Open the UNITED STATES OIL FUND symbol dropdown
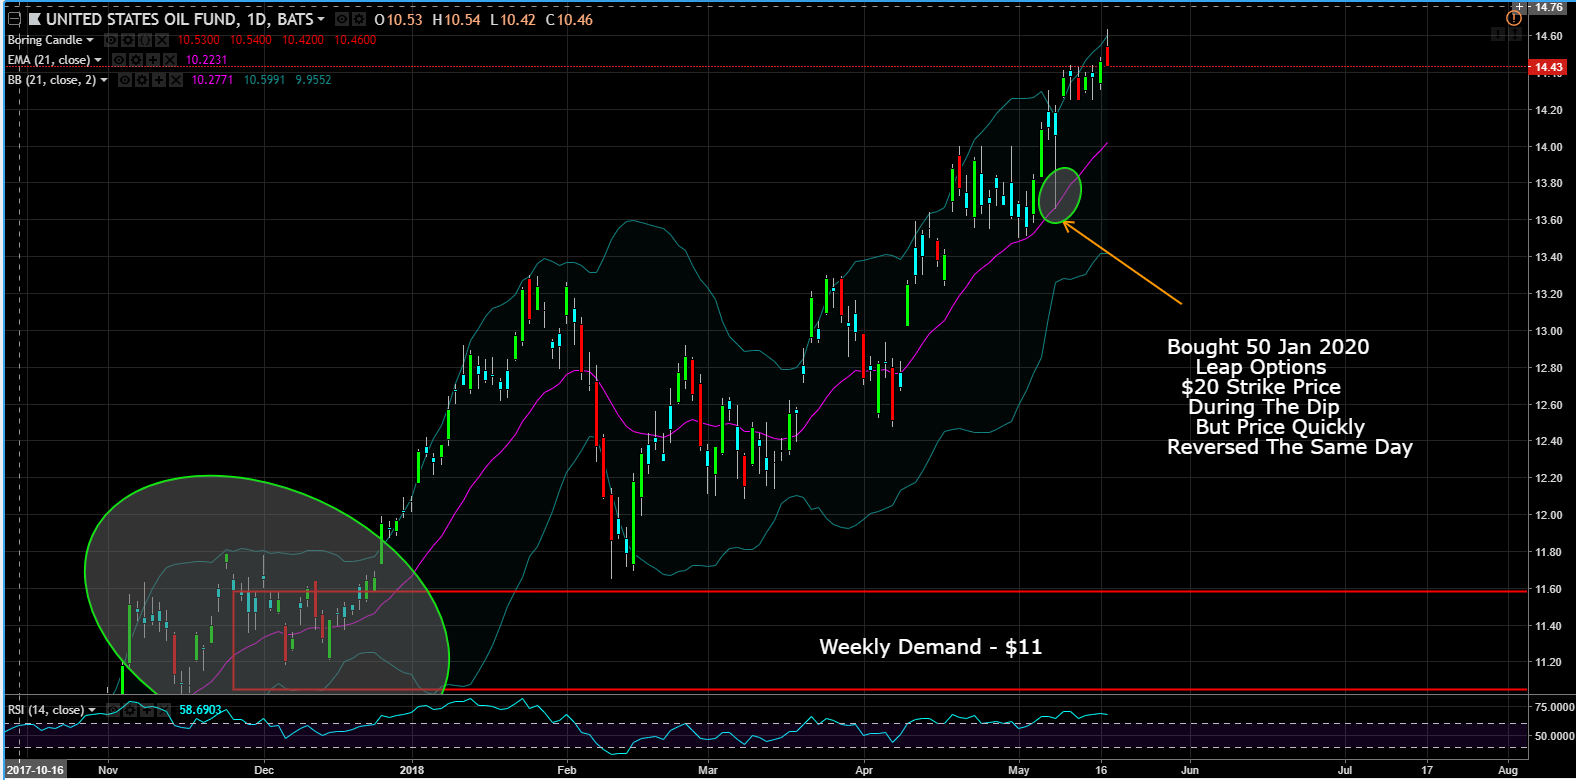1576x780 pixels. click(321, 19)
